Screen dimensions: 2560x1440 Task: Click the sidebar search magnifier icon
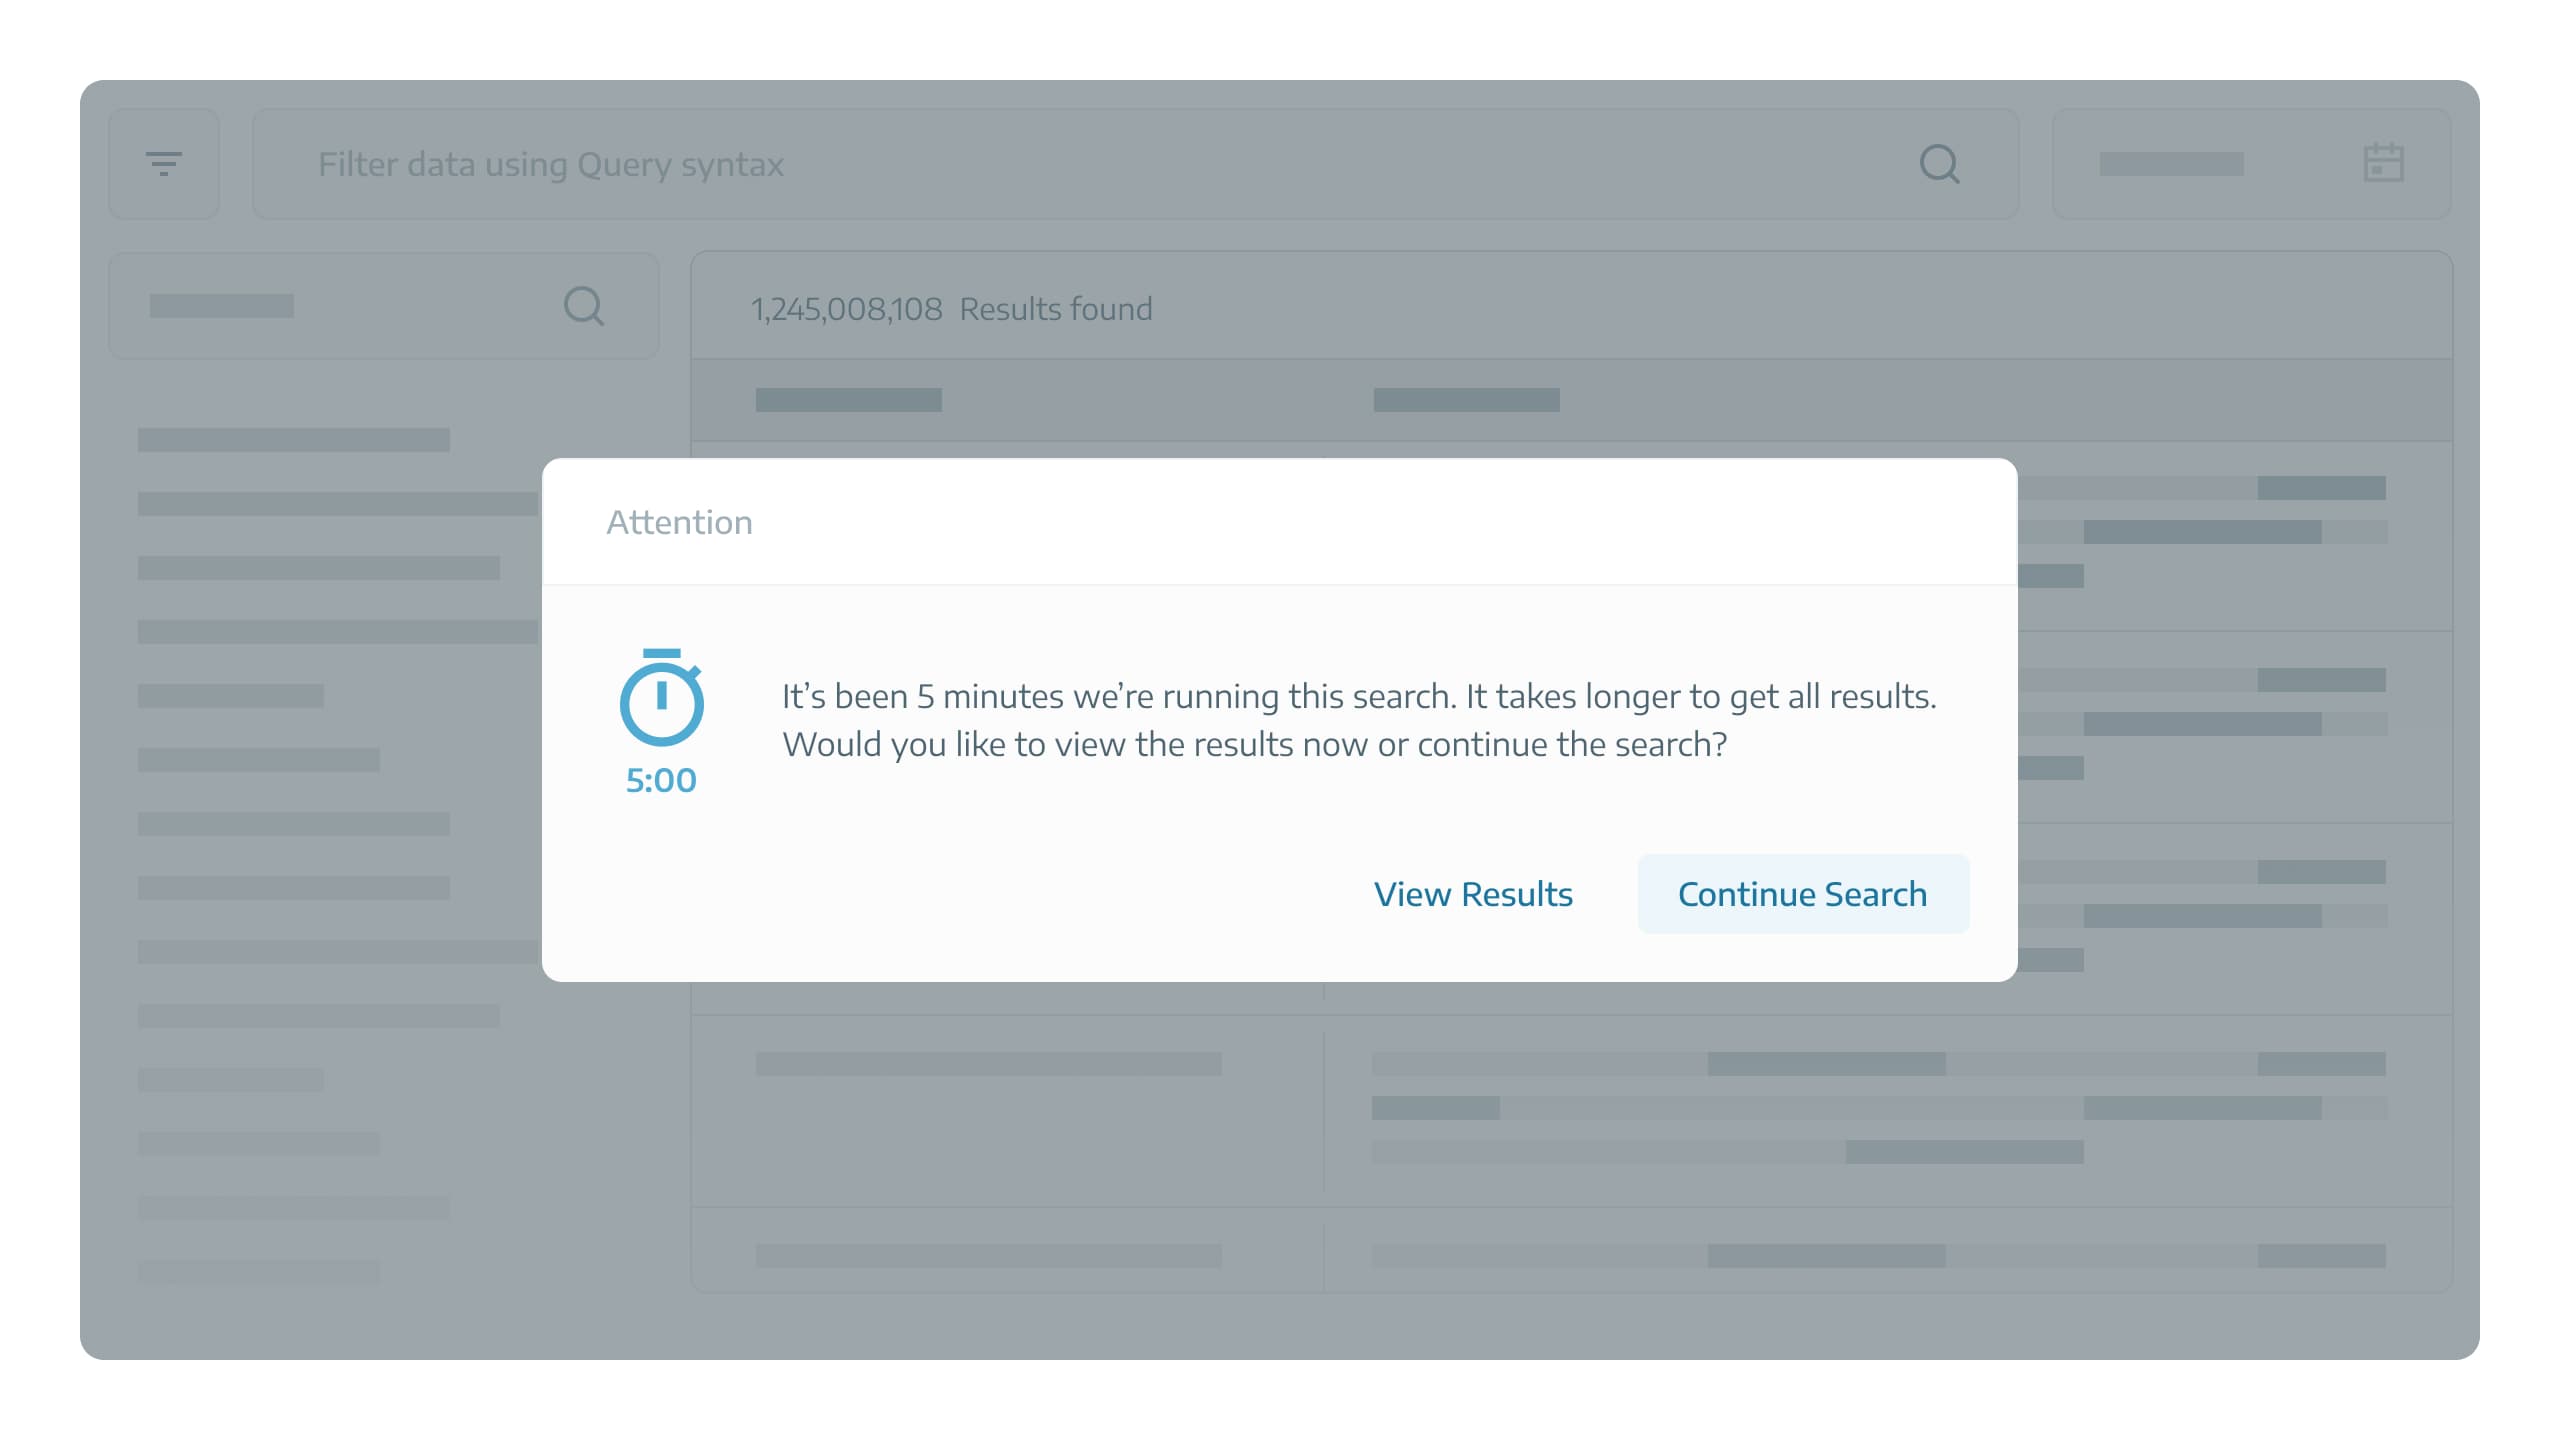click(x=584, y=306)
